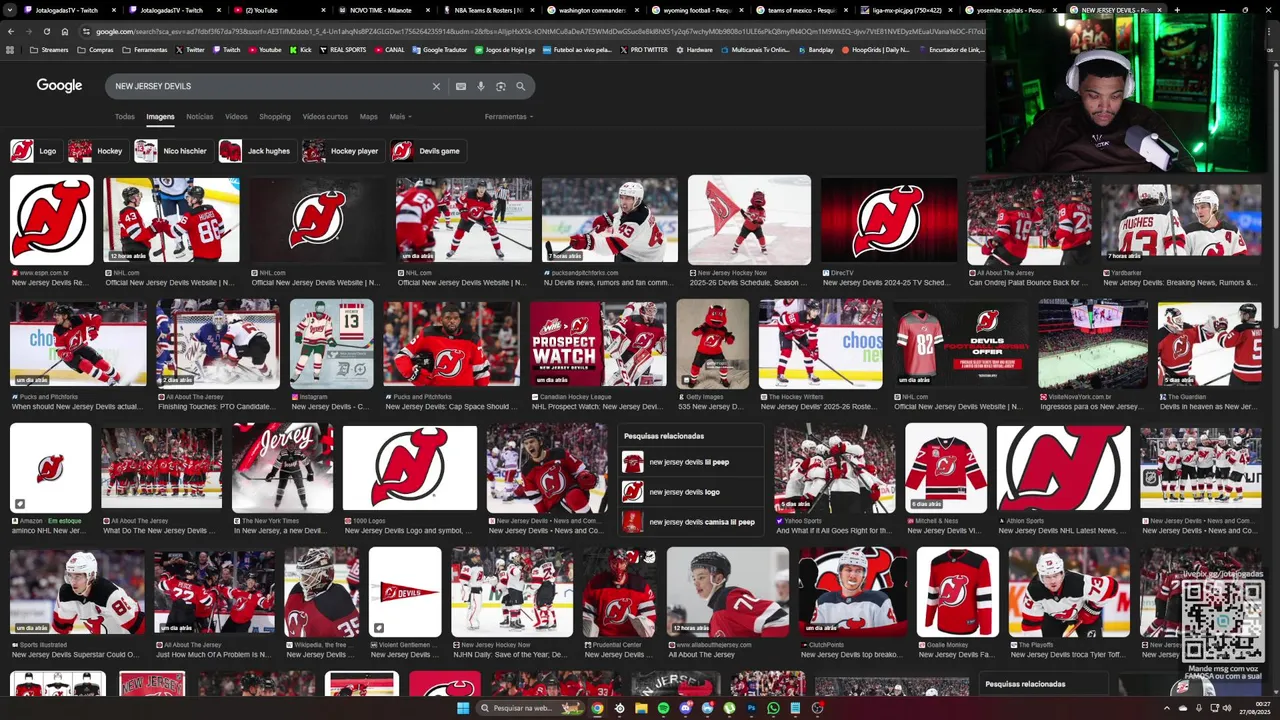Open the on-screen keyboard icon in search box
The height and width of the screenshot is (720, 1280).
click(461, 86)
